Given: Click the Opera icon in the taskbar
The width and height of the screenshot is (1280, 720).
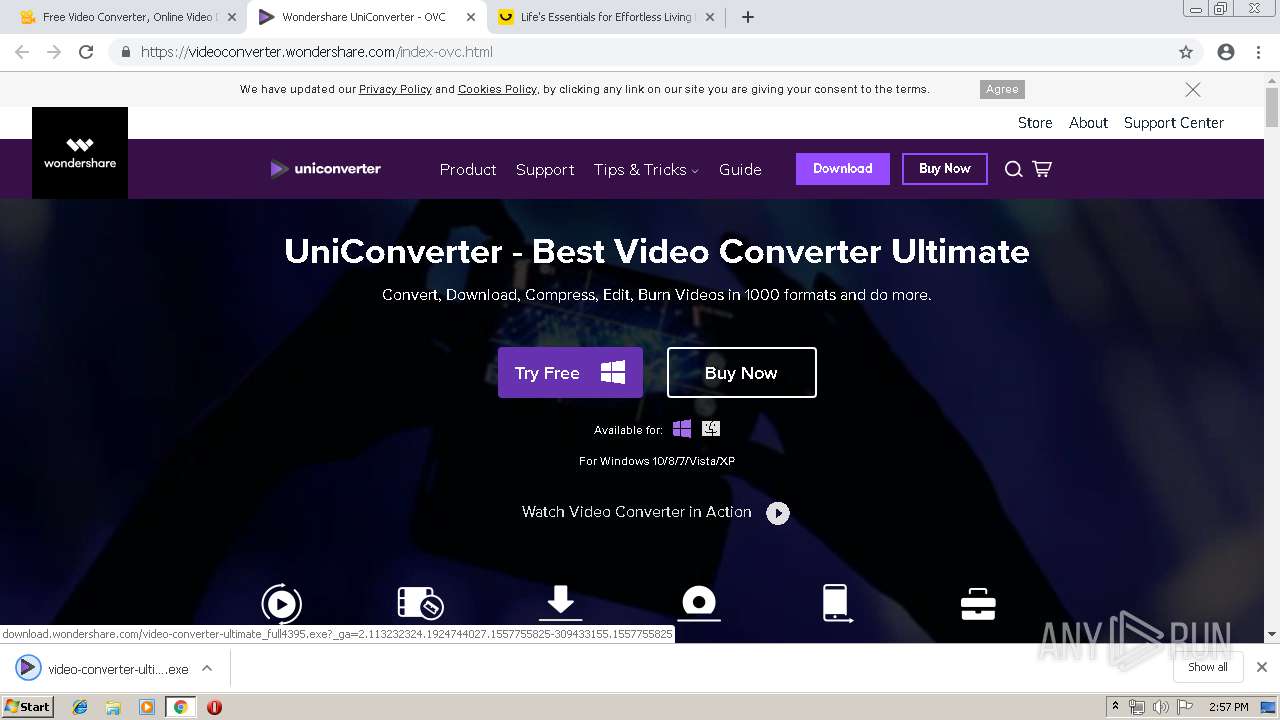Looking at the screenshot, I should [214, 707].
